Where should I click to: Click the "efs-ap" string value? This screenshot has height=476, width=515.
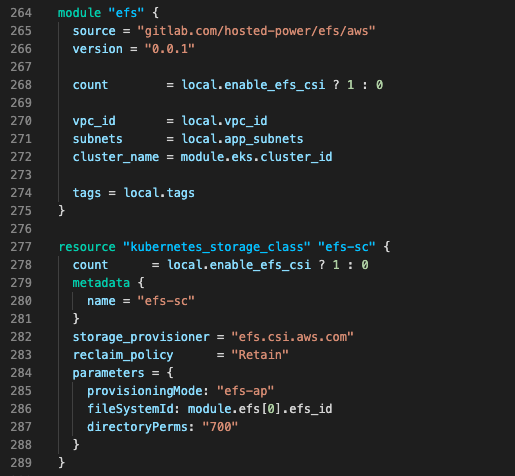click(x=245, y=391)
